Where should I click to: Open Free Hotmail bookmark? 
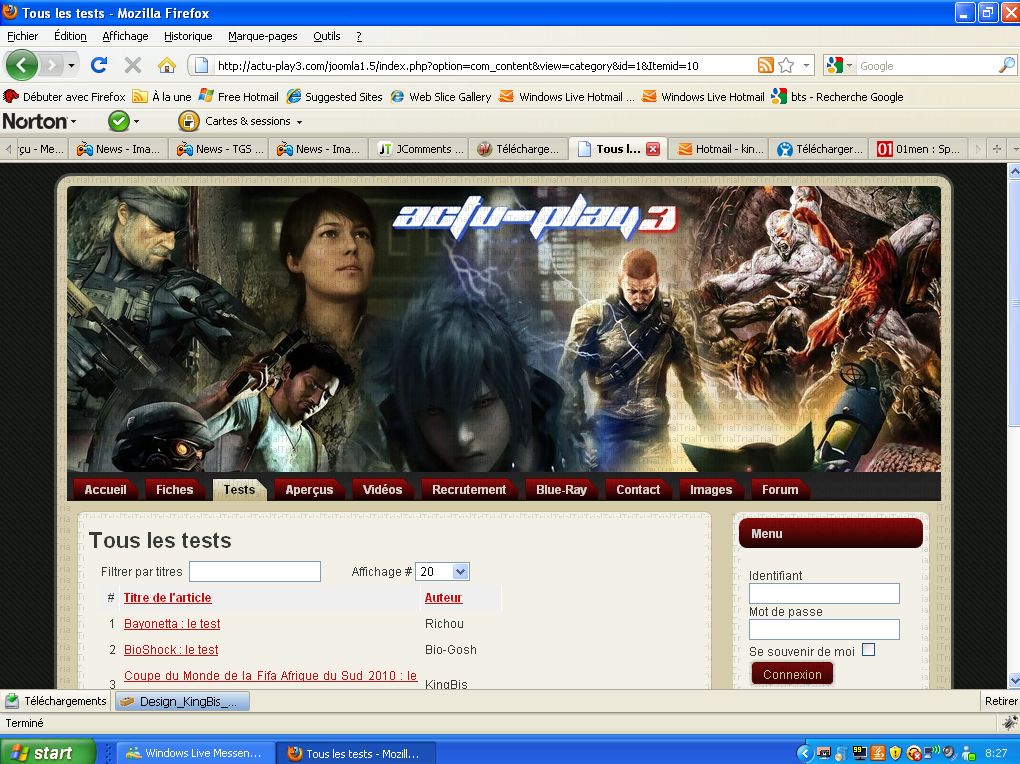point(239,97)
